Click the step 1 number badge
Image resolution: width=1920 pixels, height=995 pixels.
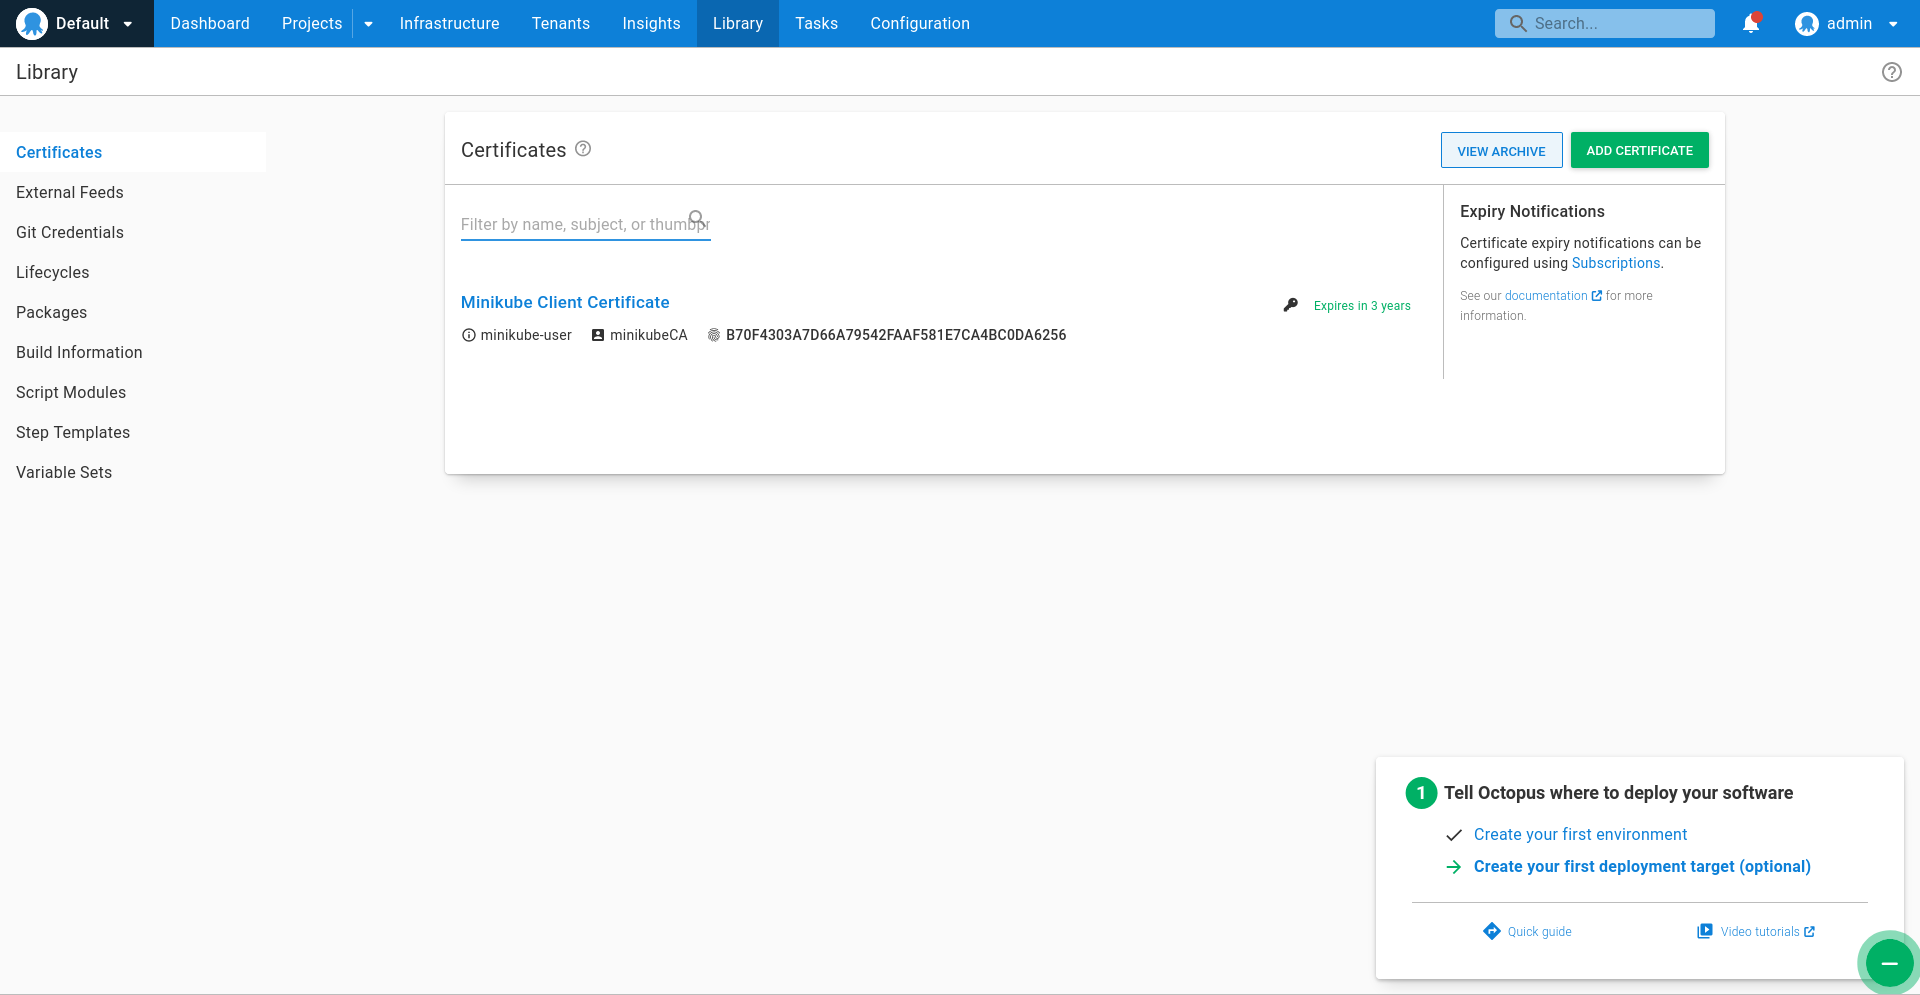[x=1421, y=793]
